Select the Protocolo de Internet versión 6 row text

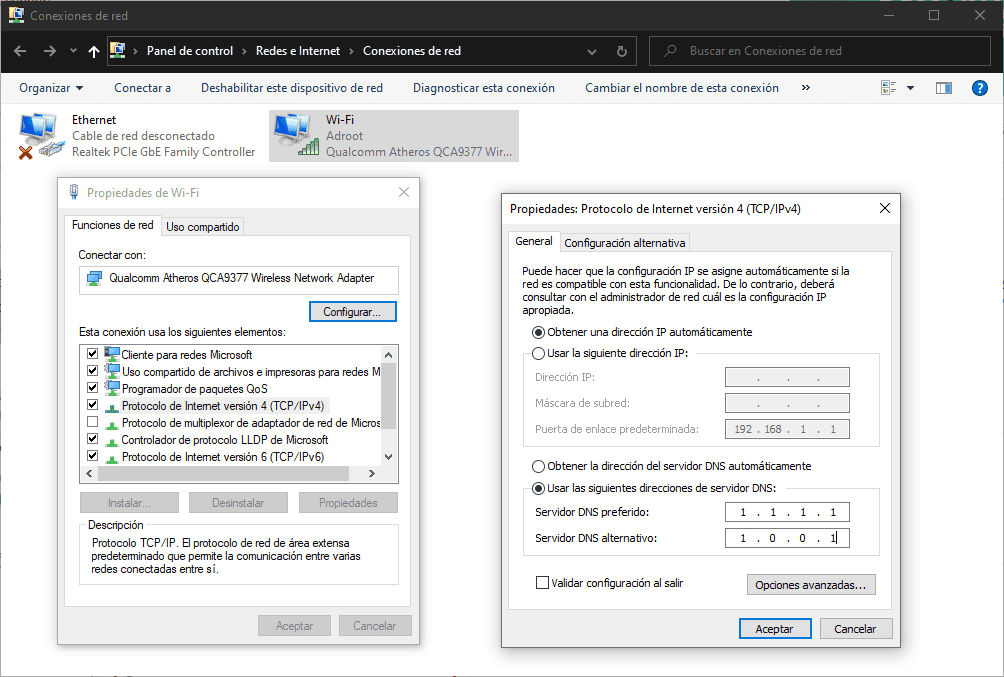(223, 457)
